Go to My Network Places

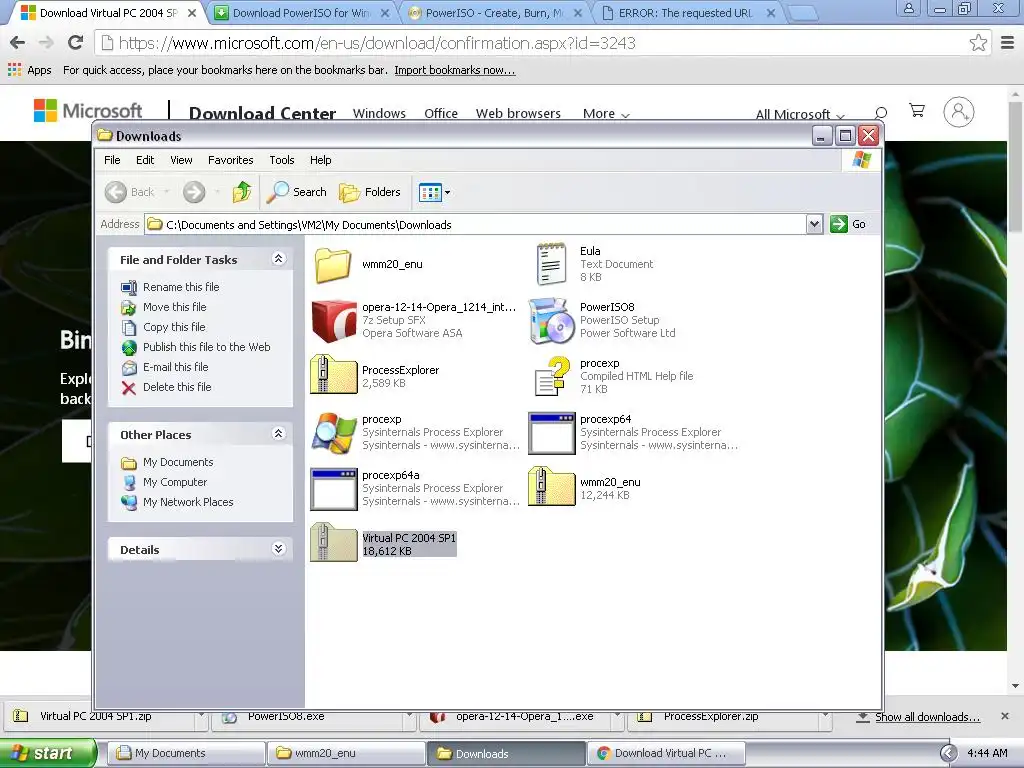pyautogui.click(x=188, y=502)
